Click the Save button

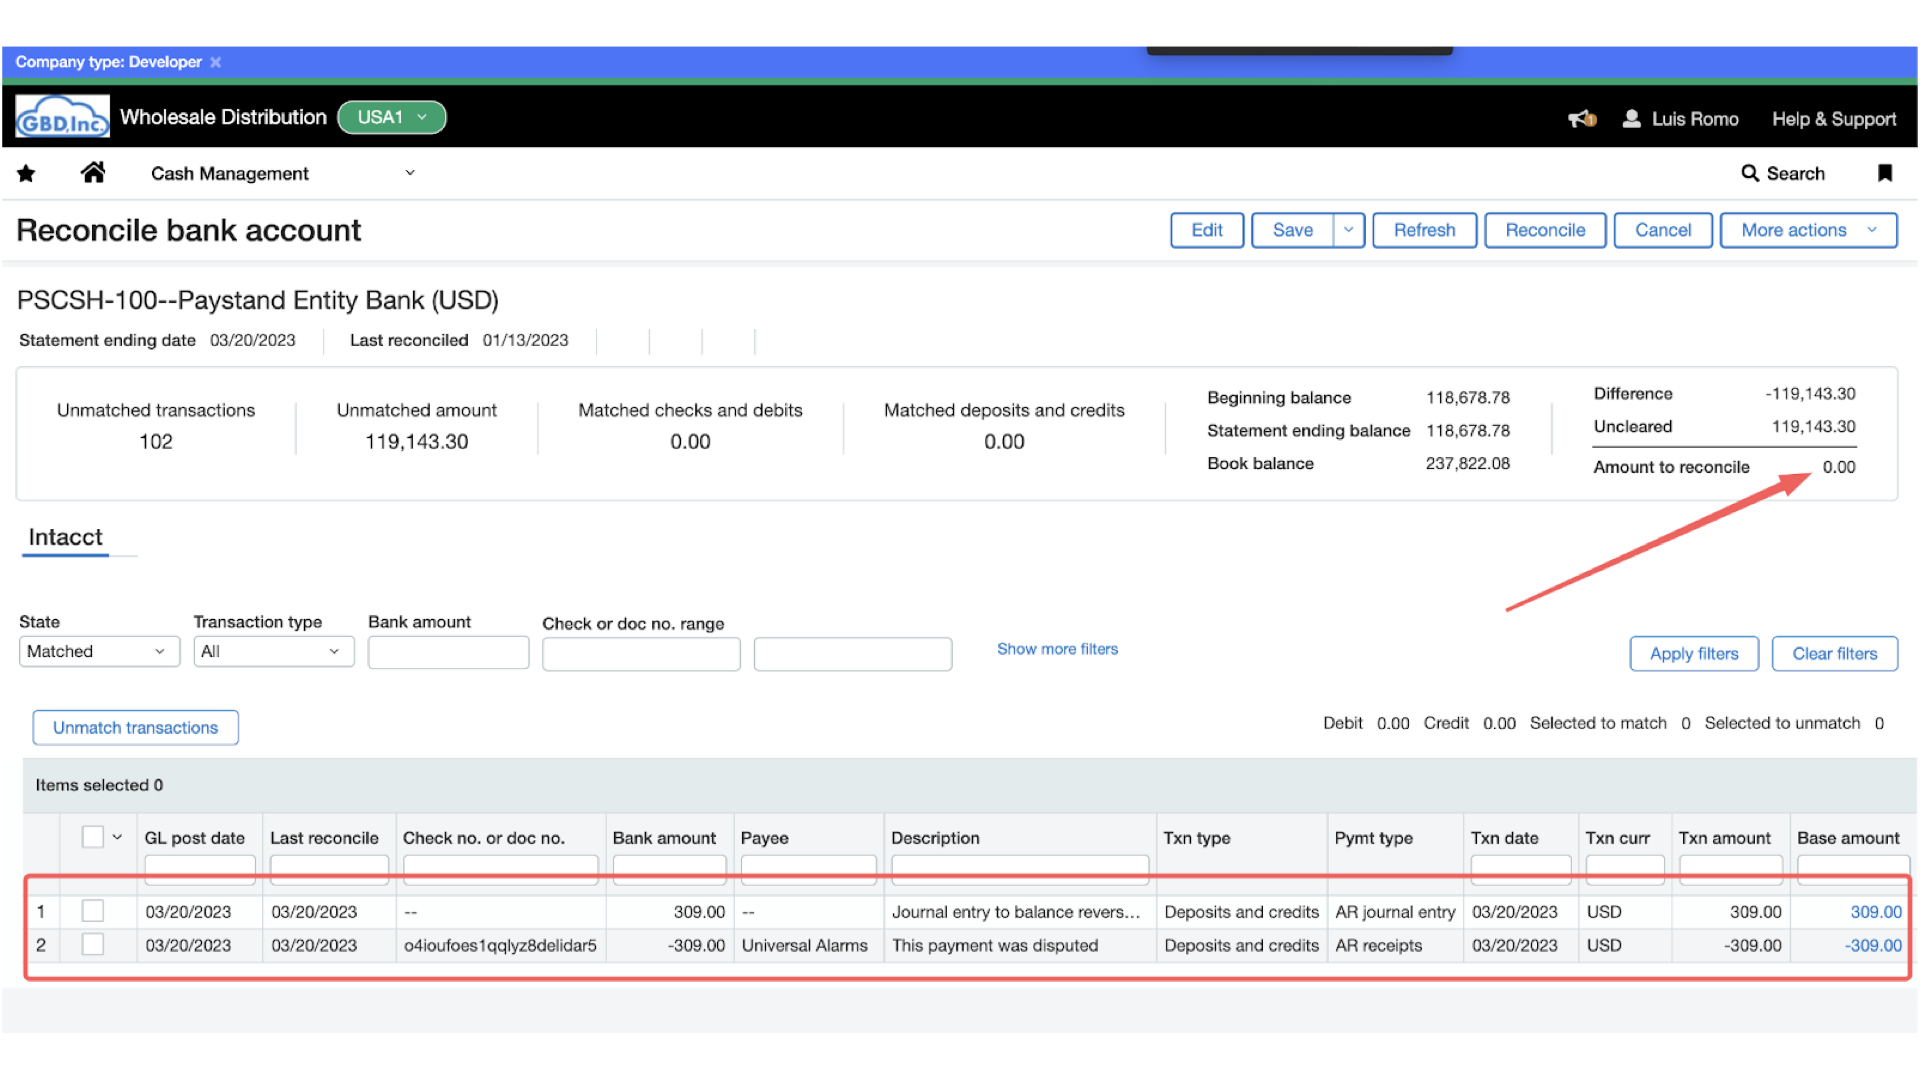point(1292,230)
